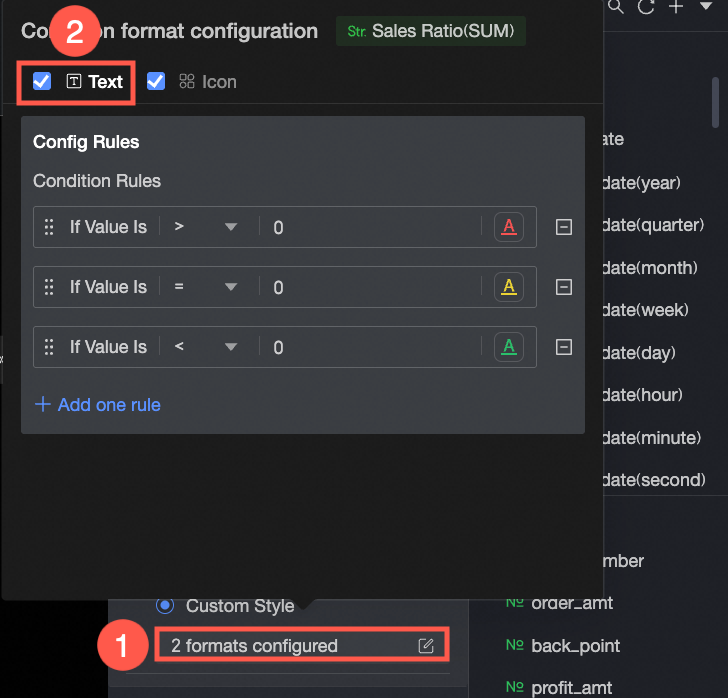Viewport: 728px width, 698px height.
Task: Select the date(year) field
Action: coord(641,183)
